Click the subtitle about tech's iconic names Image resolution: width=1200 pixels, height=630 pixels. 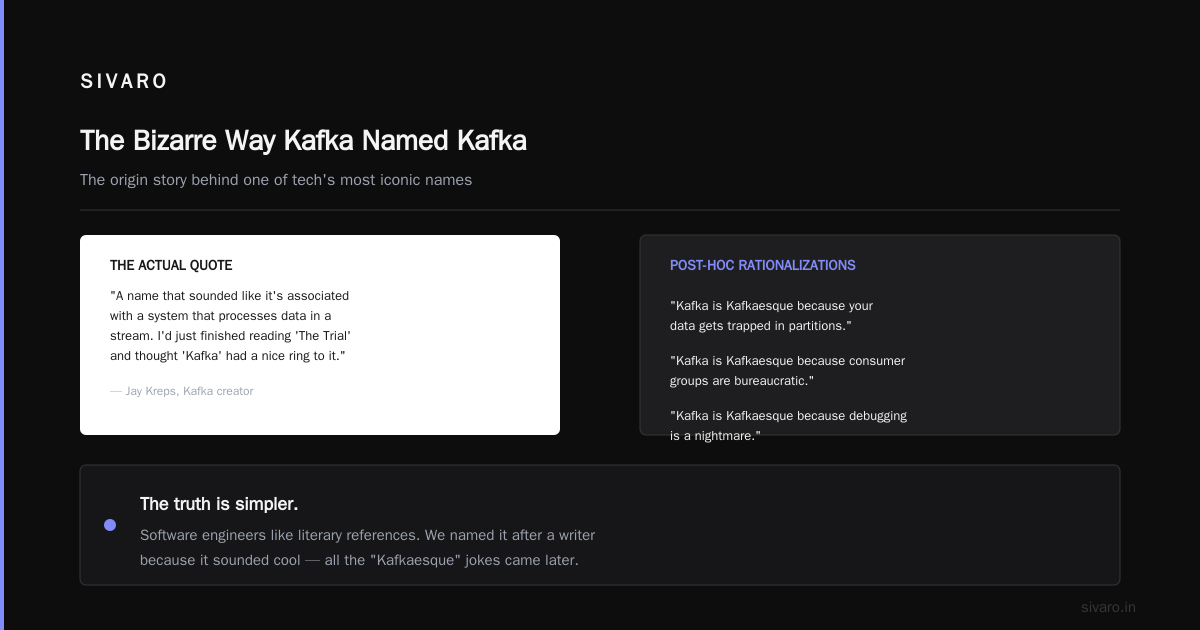coord(276,180)
